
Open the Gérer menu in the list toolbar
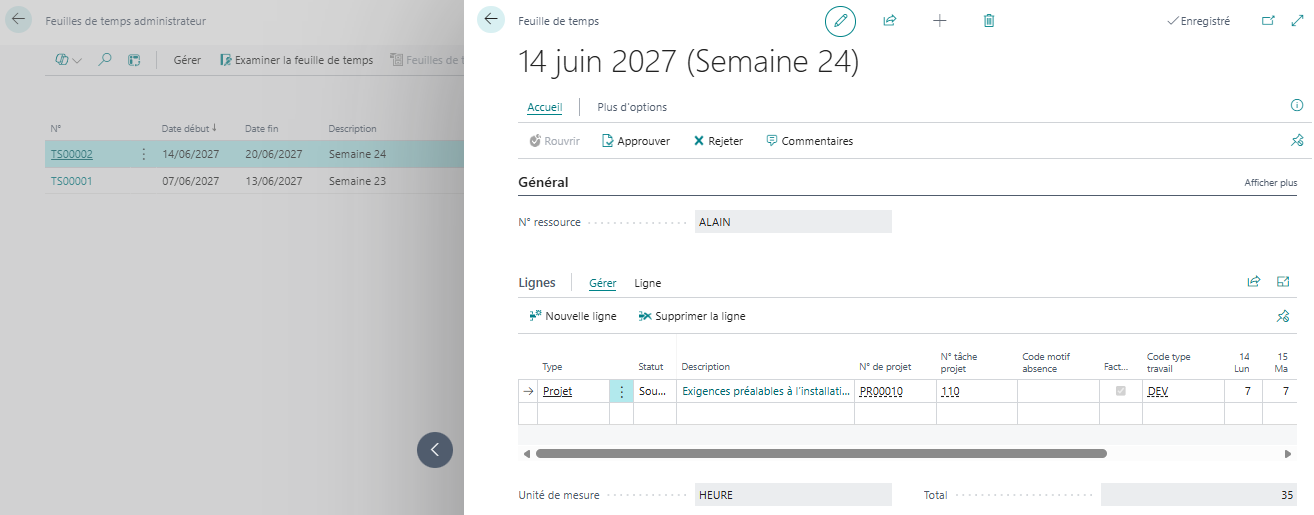coord(187,60)
